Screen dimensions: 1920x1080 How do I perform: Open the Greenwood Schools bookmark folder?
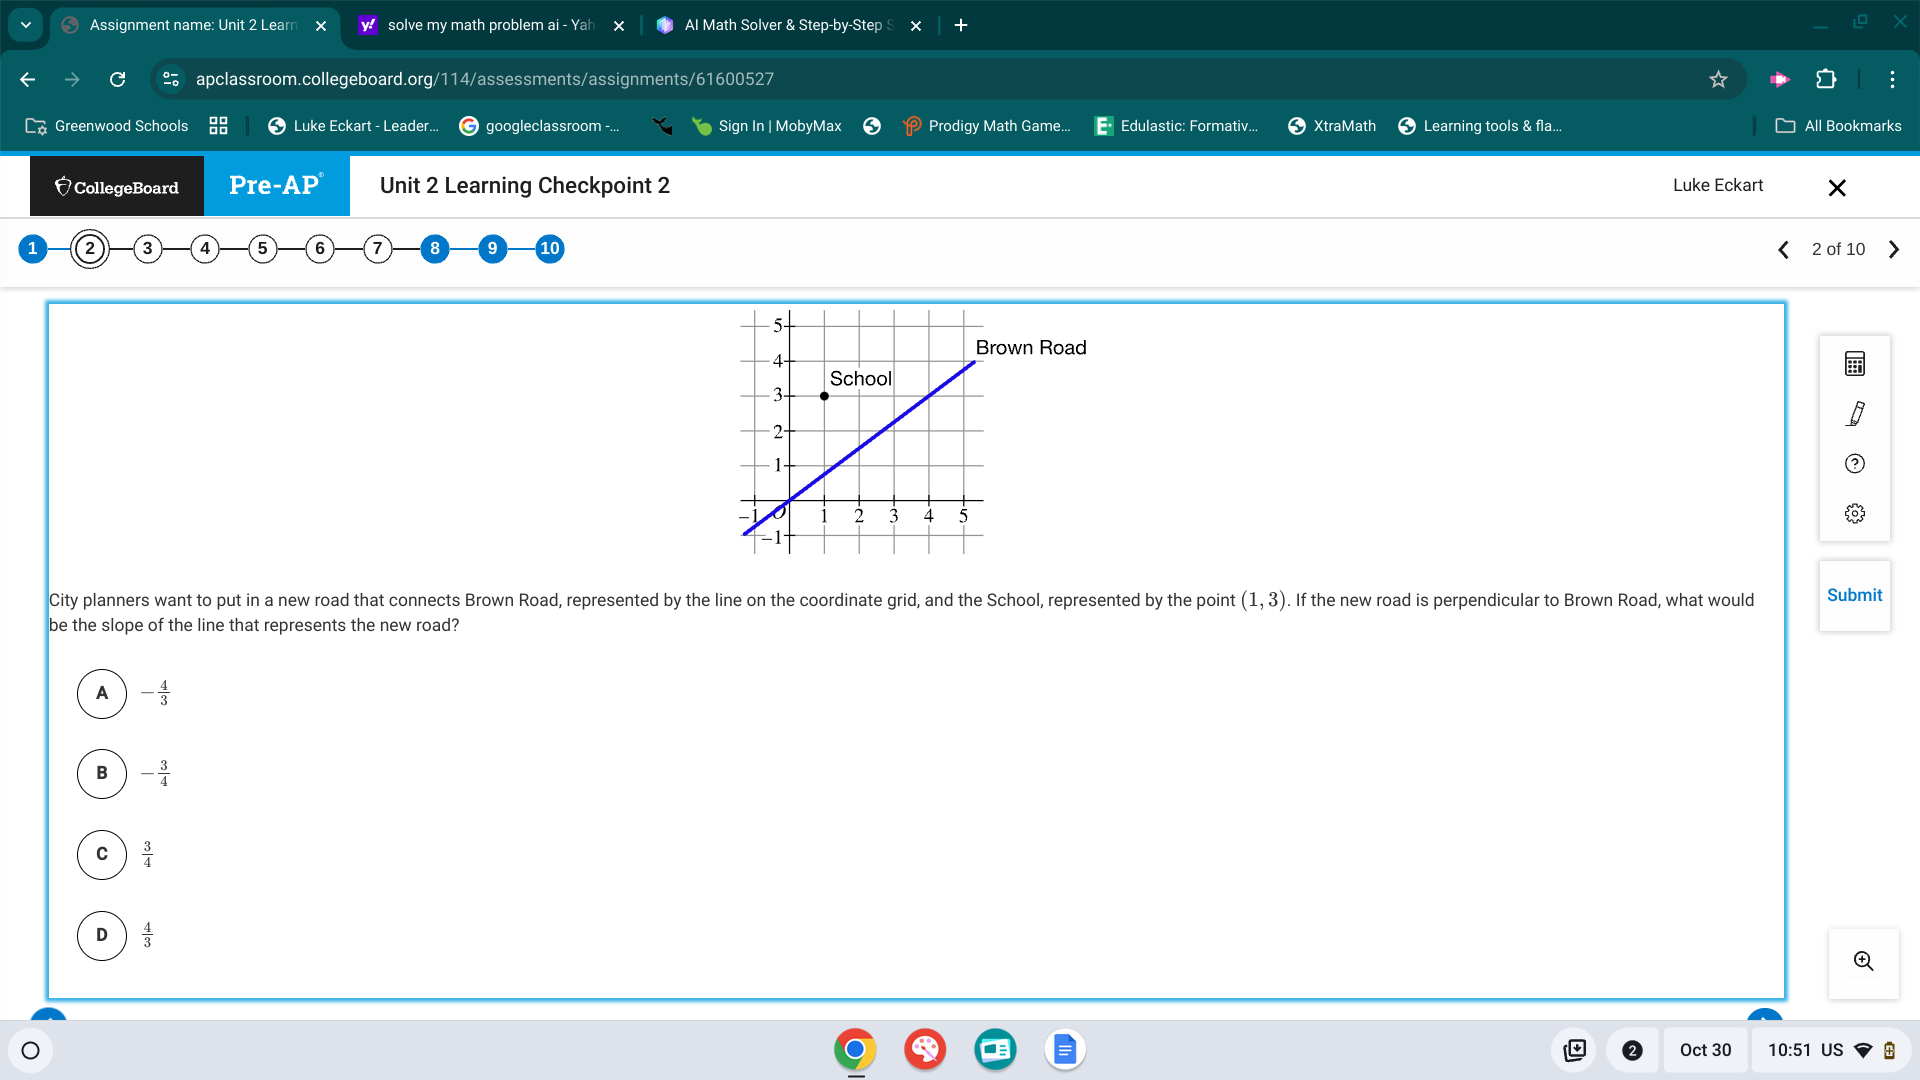point(107,126)
